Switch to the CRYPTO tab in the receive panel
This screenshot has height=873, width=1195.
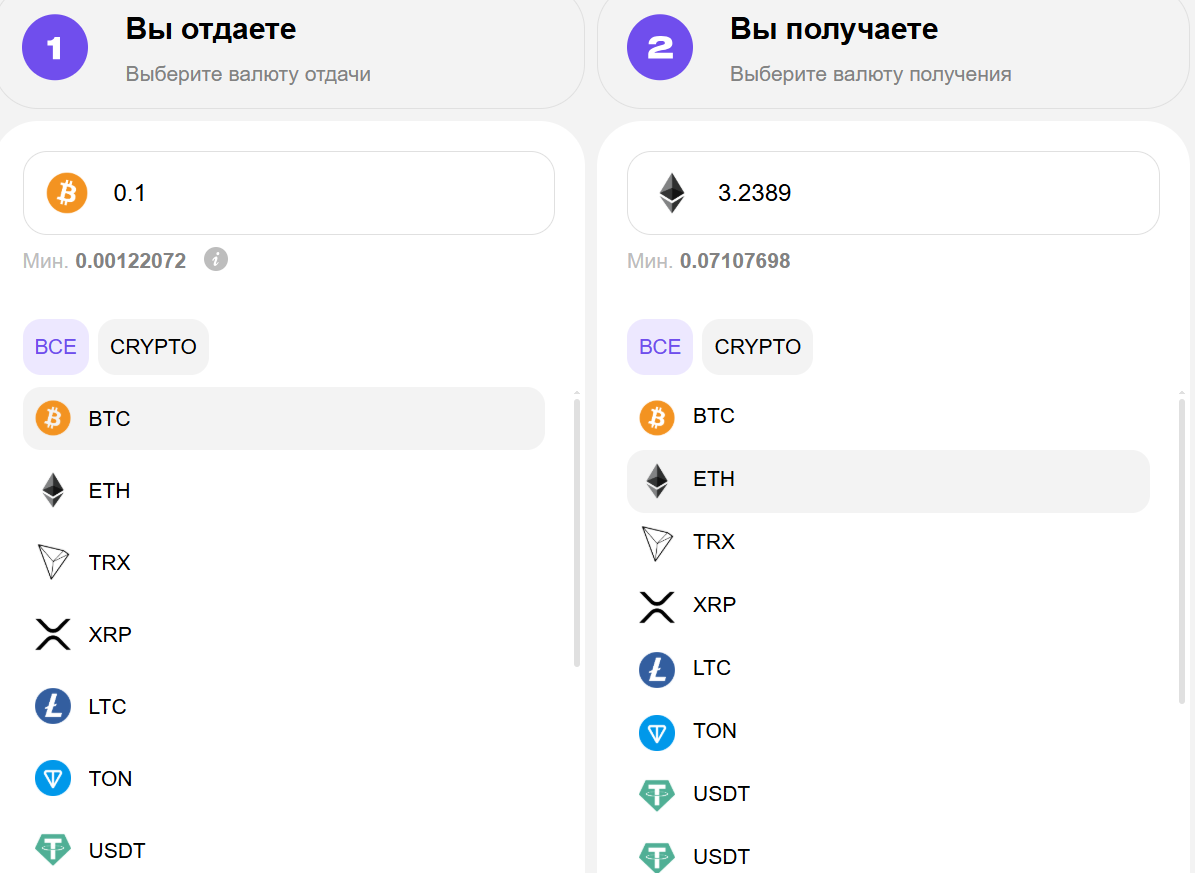coord(758,347)
